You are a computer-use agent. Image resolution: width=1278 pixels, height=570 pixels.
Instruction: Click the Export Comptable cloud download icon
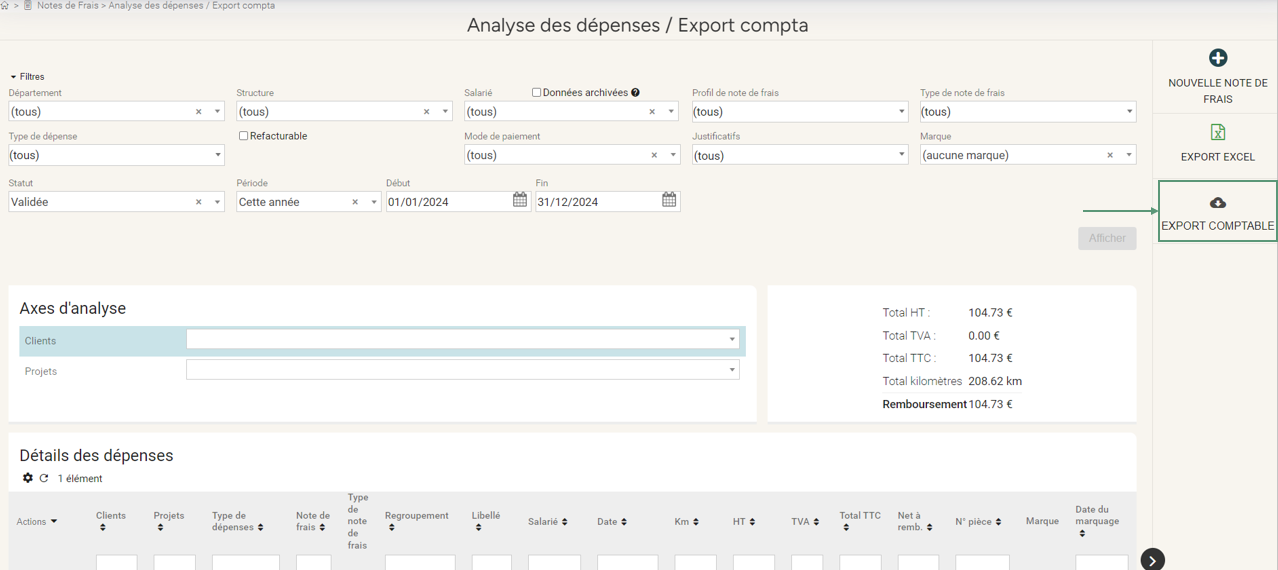[x=1217, y=203]
